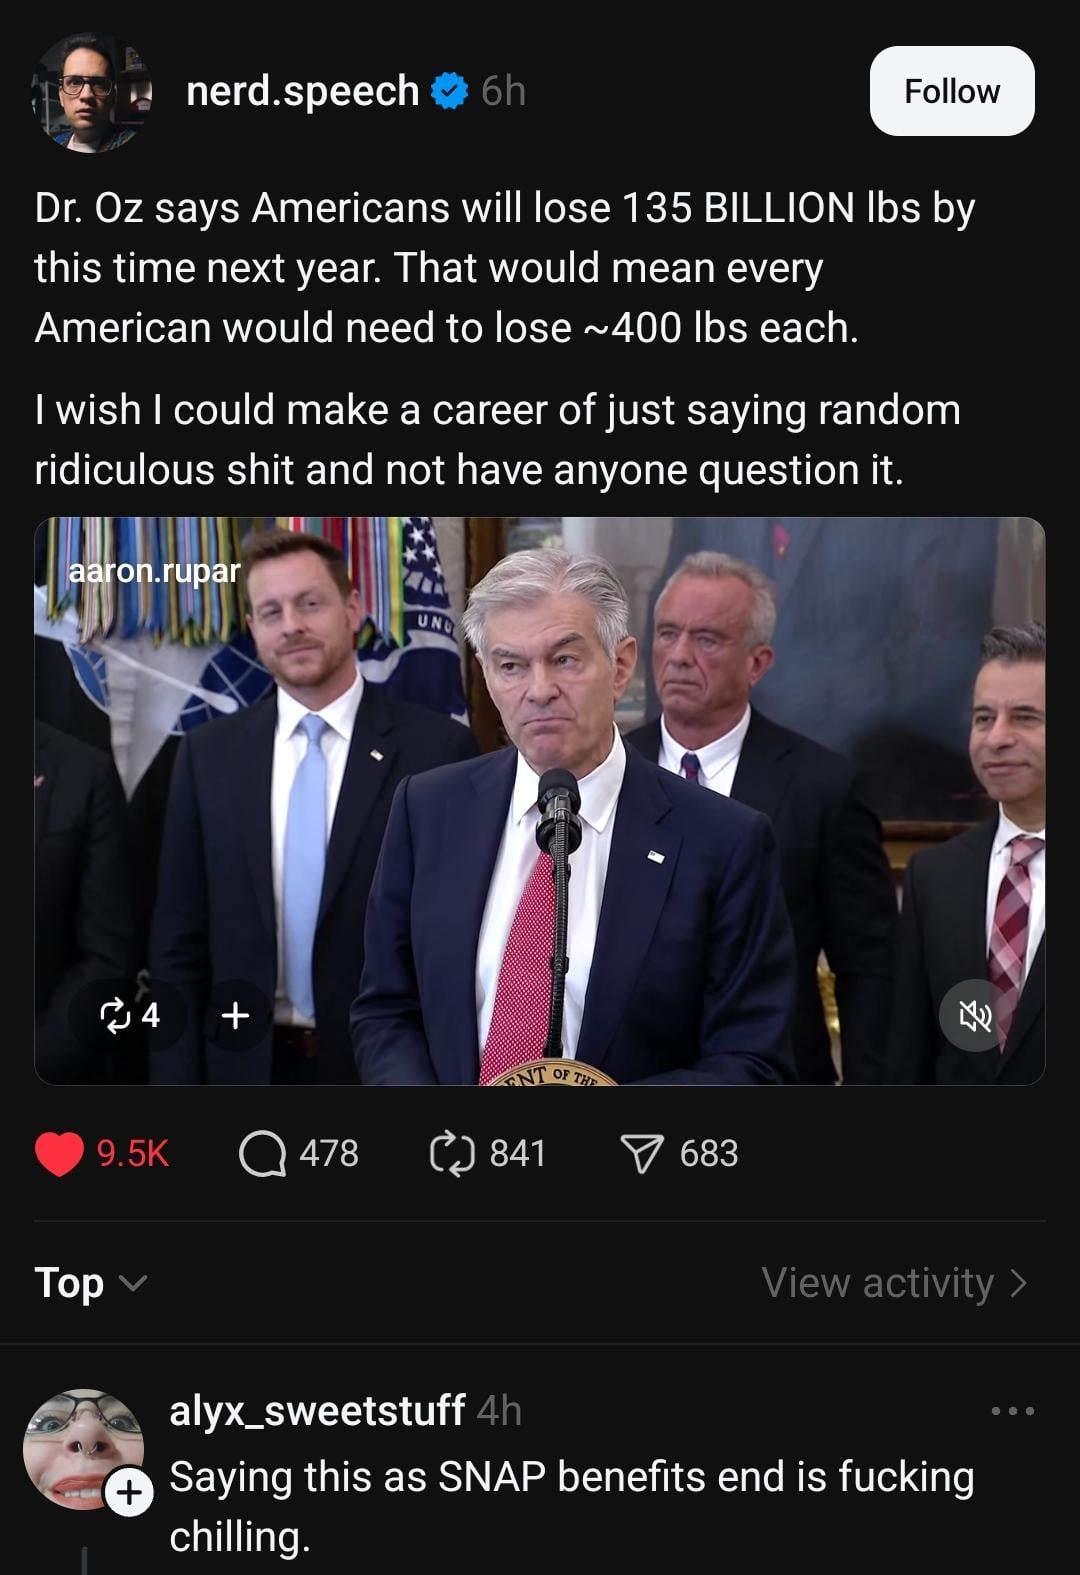The width and height of the screenshot is (1080, 1575).
Task: Repost using the 841 repost icon
Action: point(452,1153)
